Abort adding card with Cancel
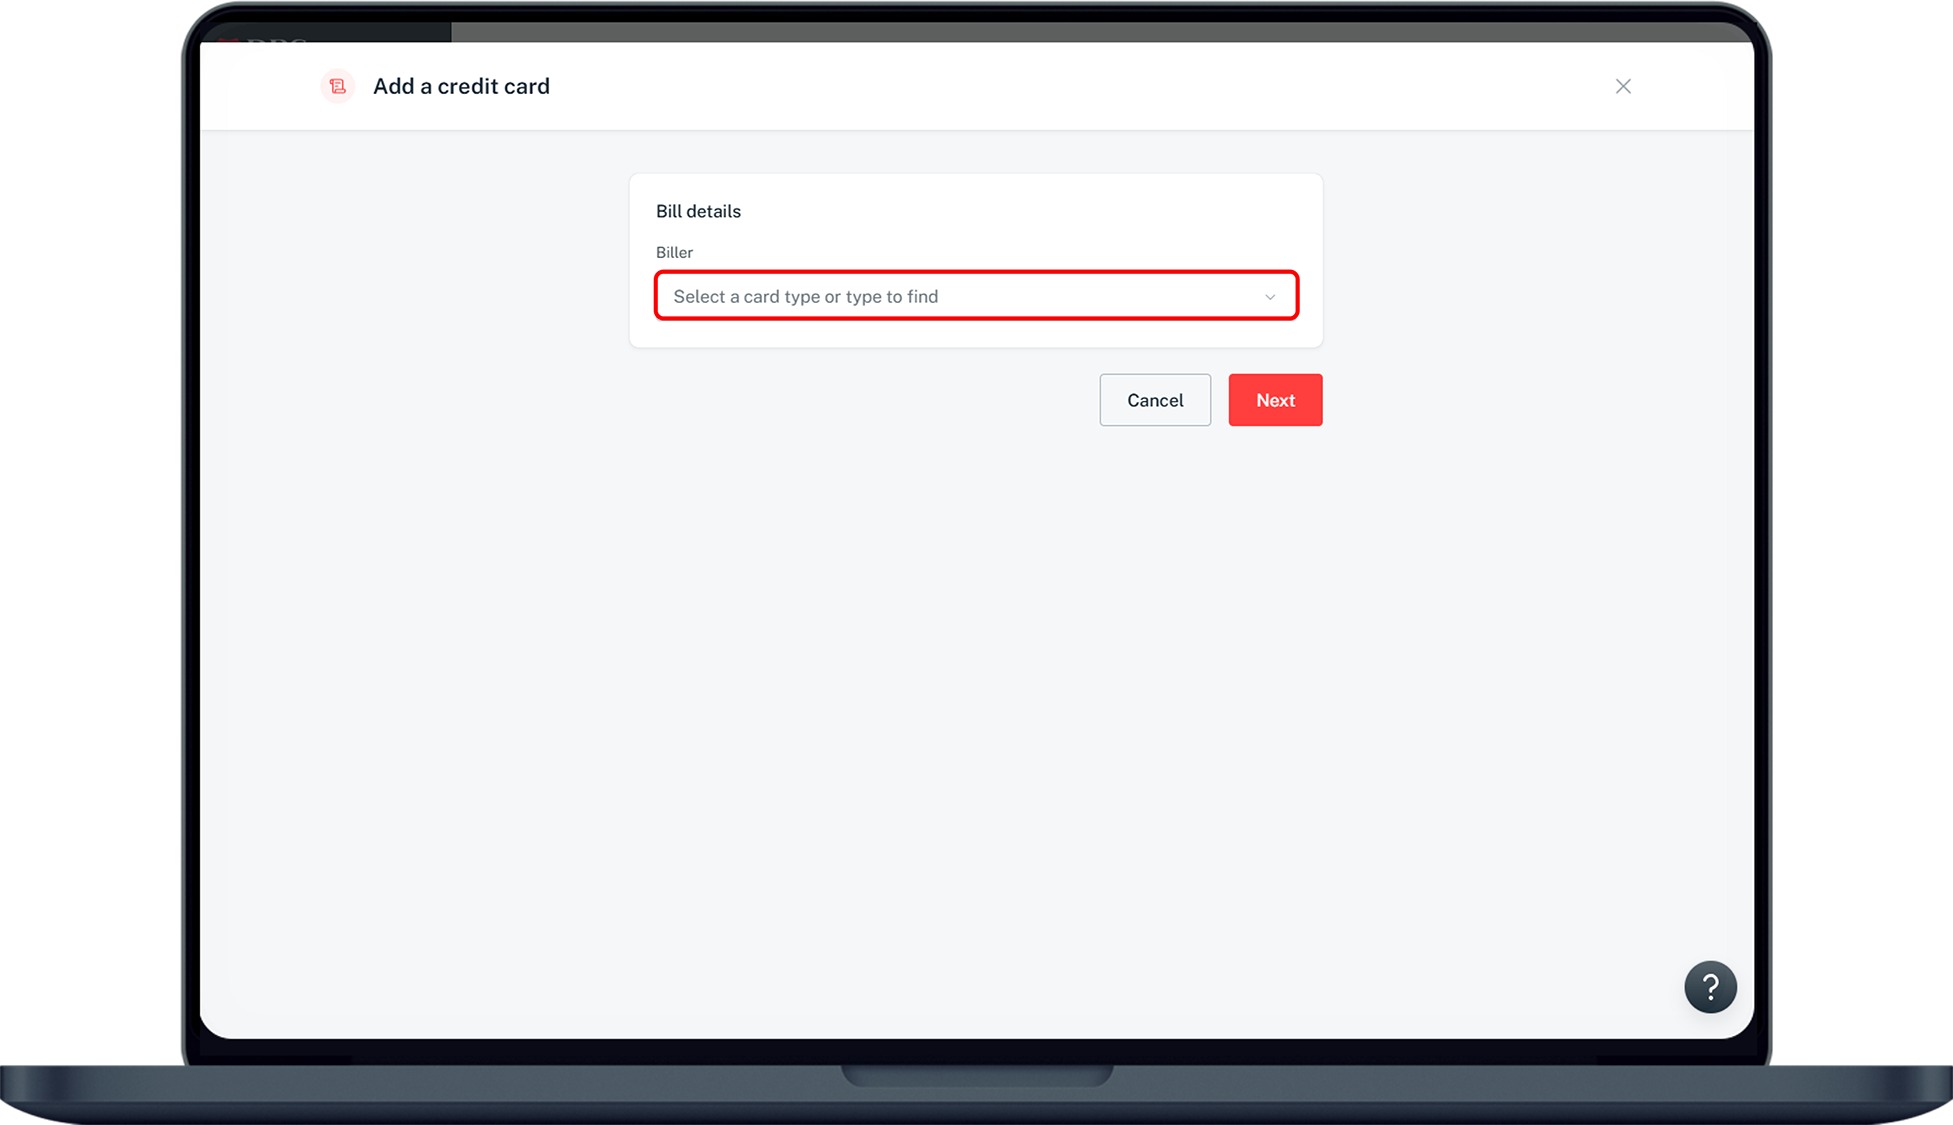The image size is (1953, 1125). point(1155,400)
